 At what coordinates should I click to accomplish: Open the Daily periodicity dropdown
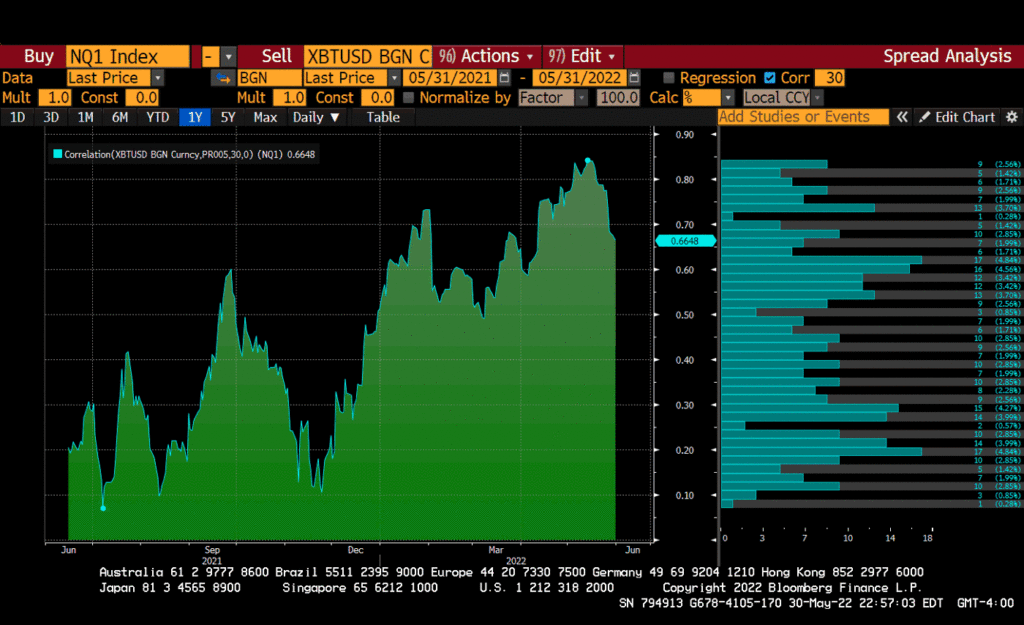(x=315, y=117)
